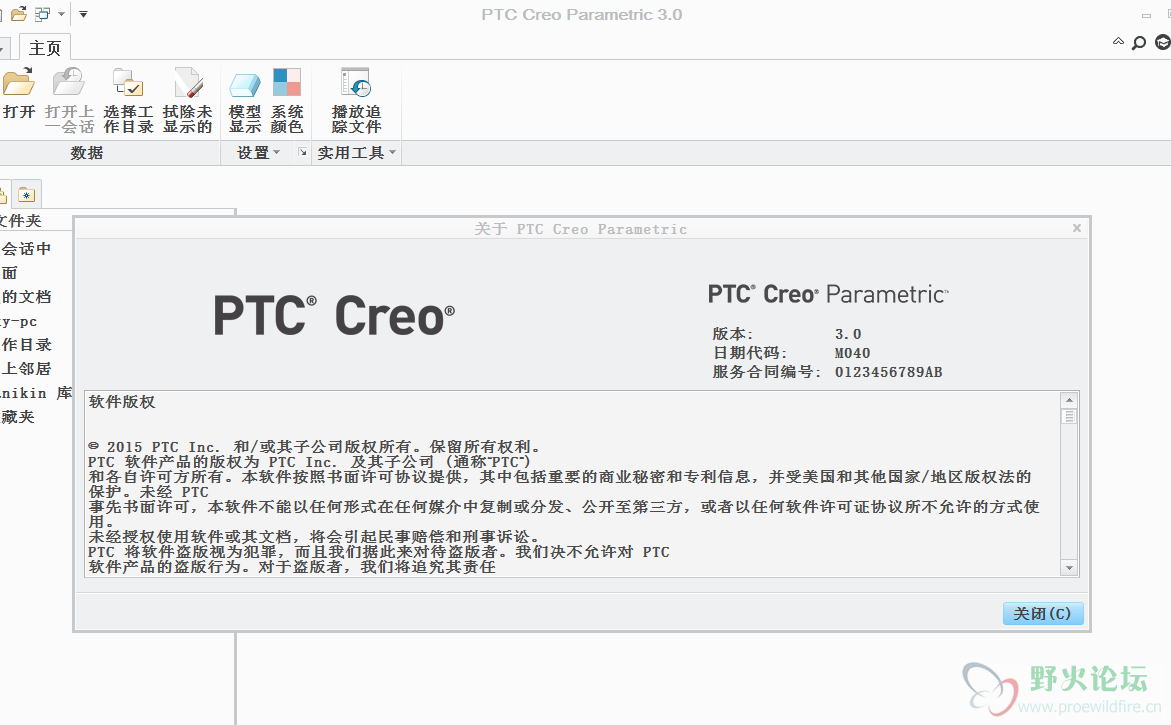
Task: Click the settings group dialog launcher arrow
Action: click(302, 152)
